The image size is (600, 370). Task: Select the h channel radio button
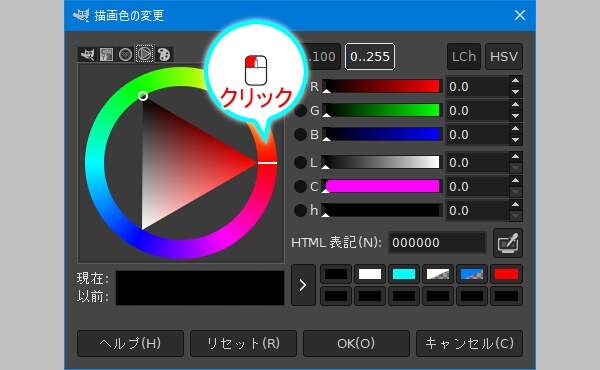(x=300, y=210)
